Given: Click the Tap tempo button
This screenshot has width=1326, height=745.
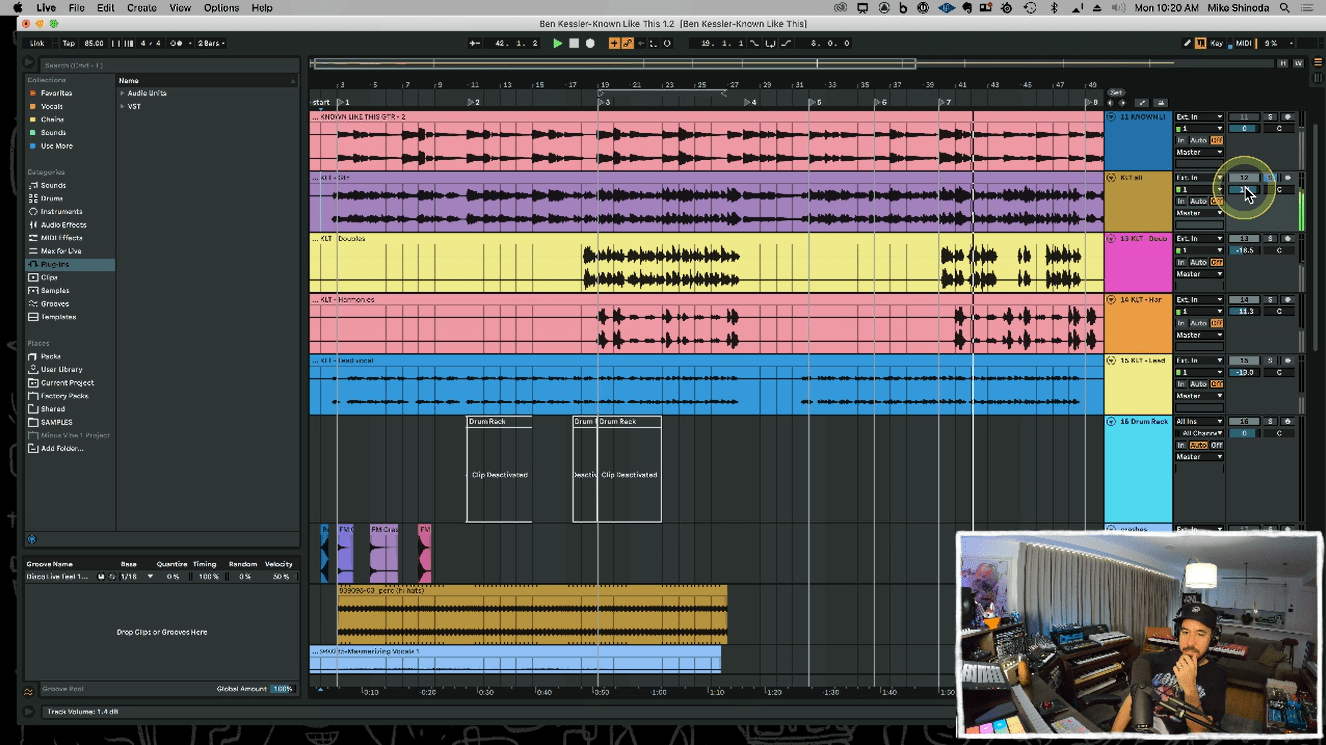Looking at the screenshot, I should click(68, 43).
